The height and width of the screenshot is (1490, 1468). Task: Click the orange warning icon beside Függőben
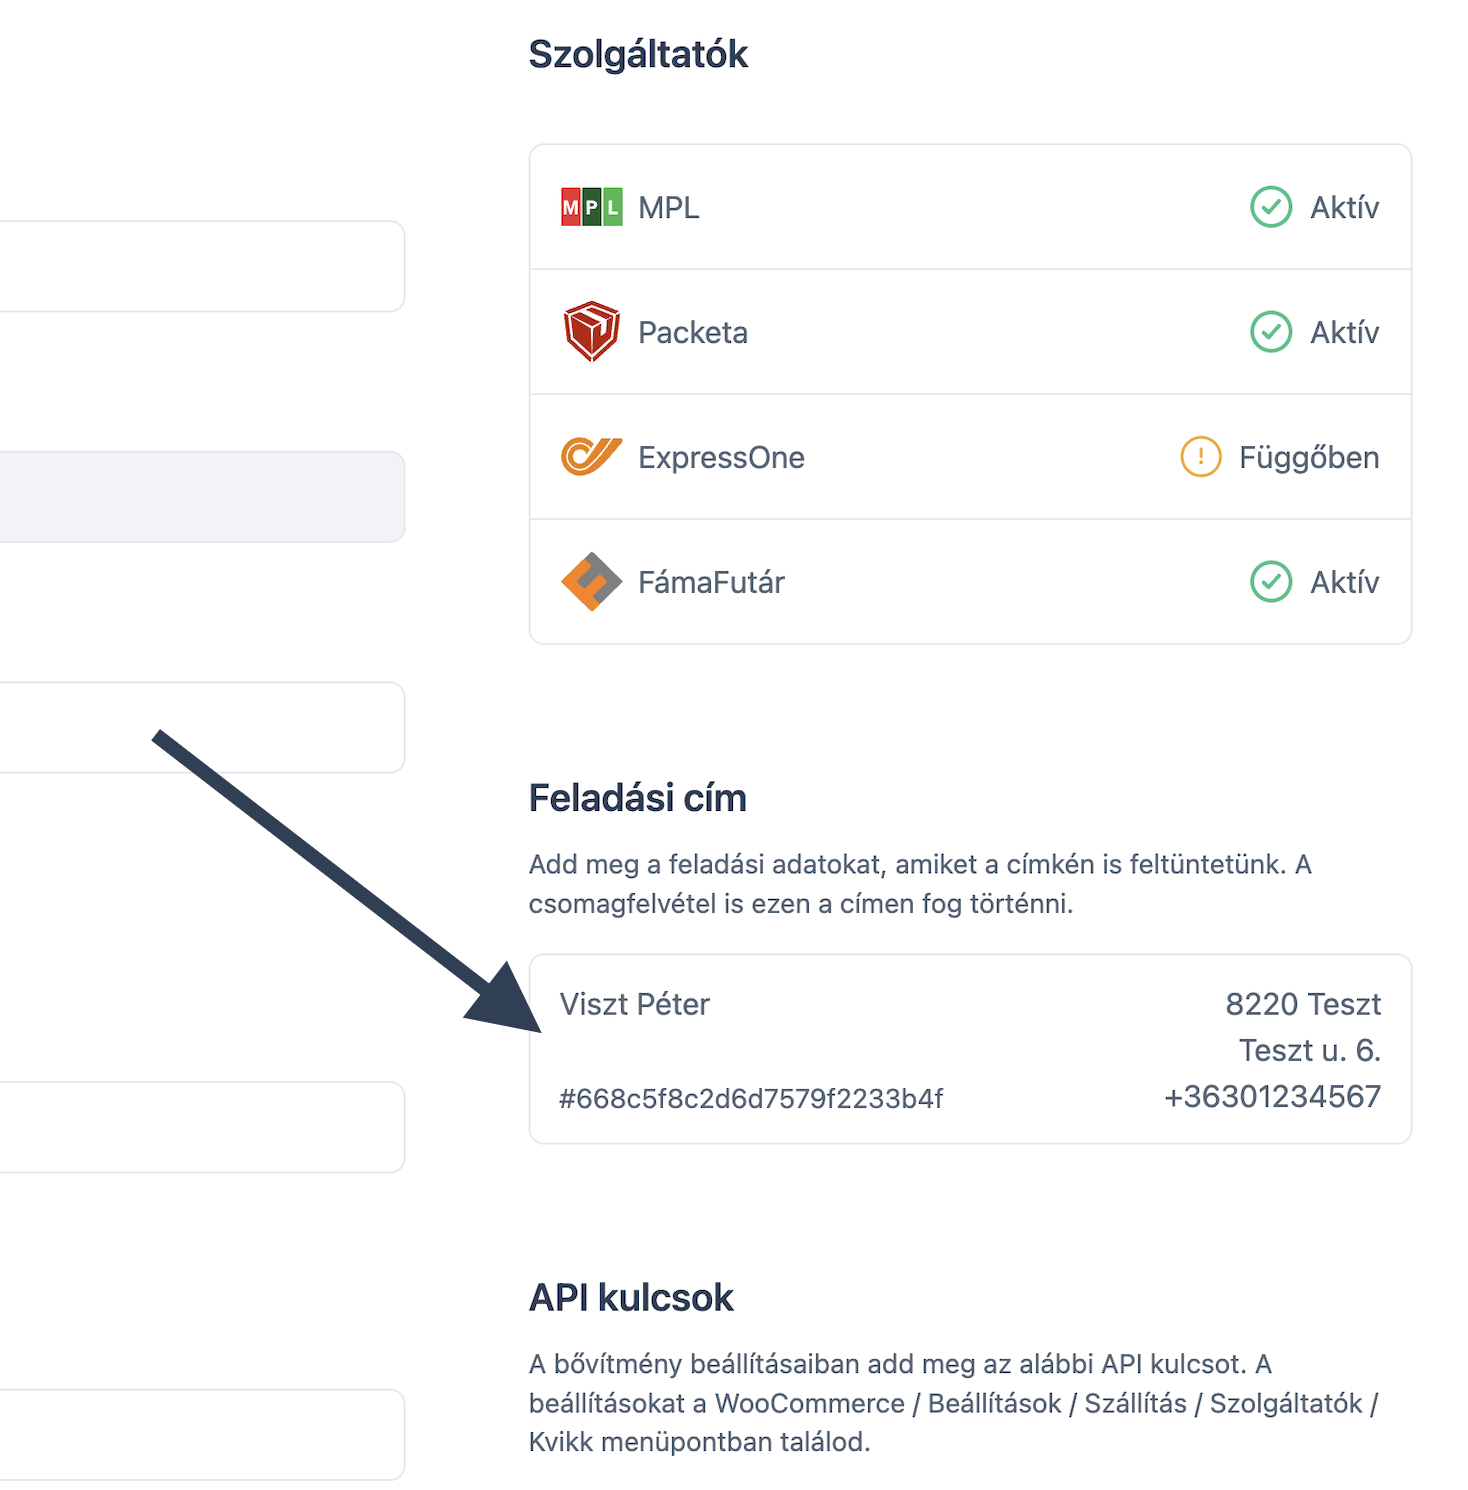pos(1200,457)
